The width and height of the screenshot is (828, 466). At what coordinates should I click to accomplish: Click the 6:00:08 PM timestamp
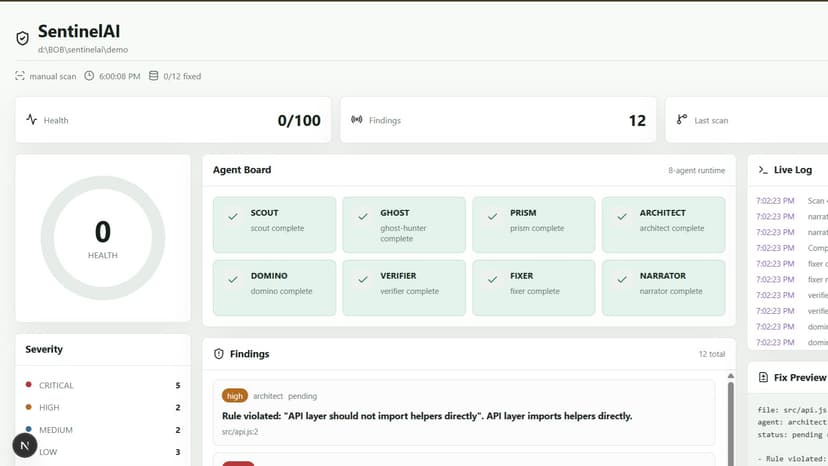[x=120, y=76]
